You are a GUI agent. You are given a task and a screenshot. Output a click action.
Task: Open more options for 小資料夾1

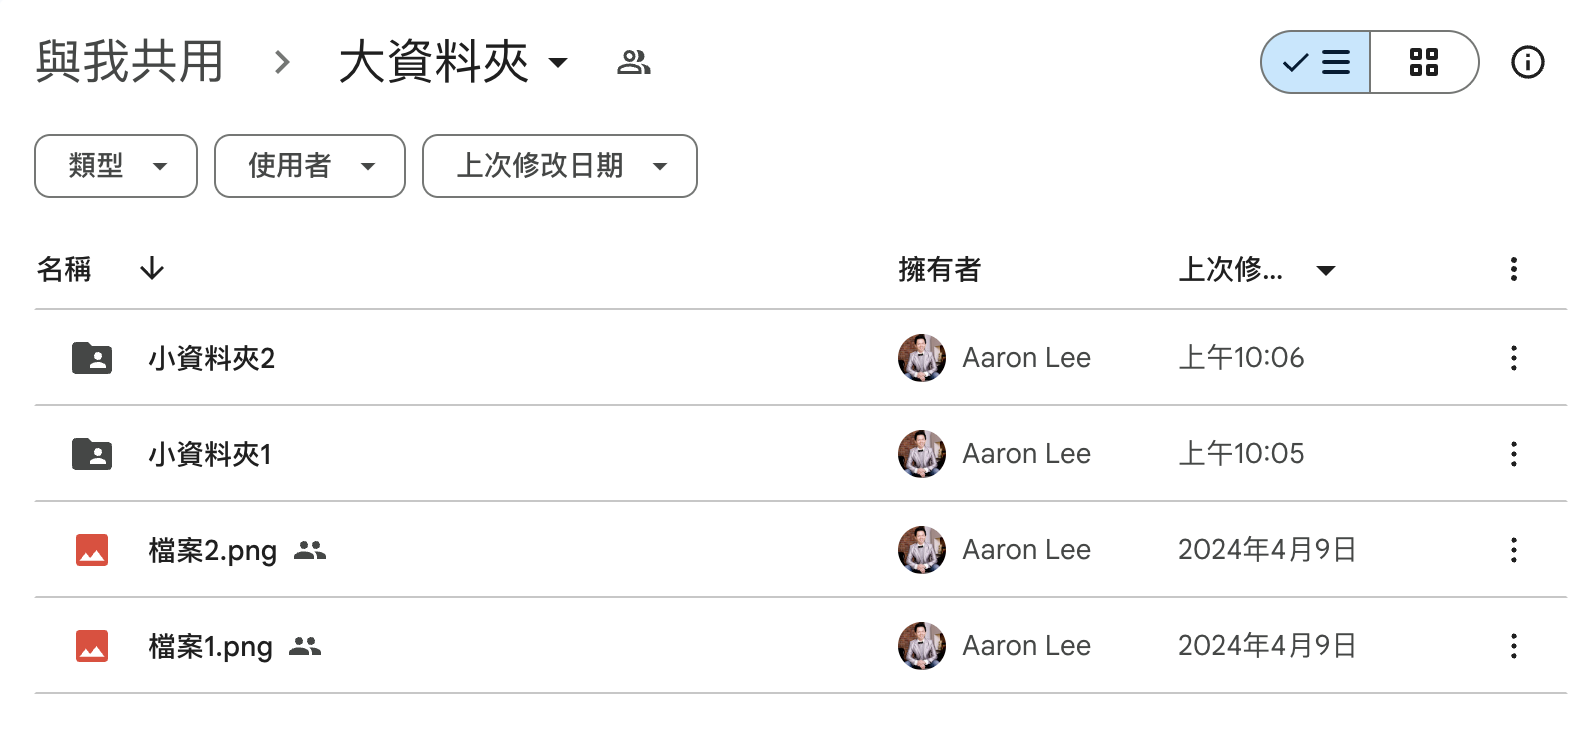click(1513, 454)
